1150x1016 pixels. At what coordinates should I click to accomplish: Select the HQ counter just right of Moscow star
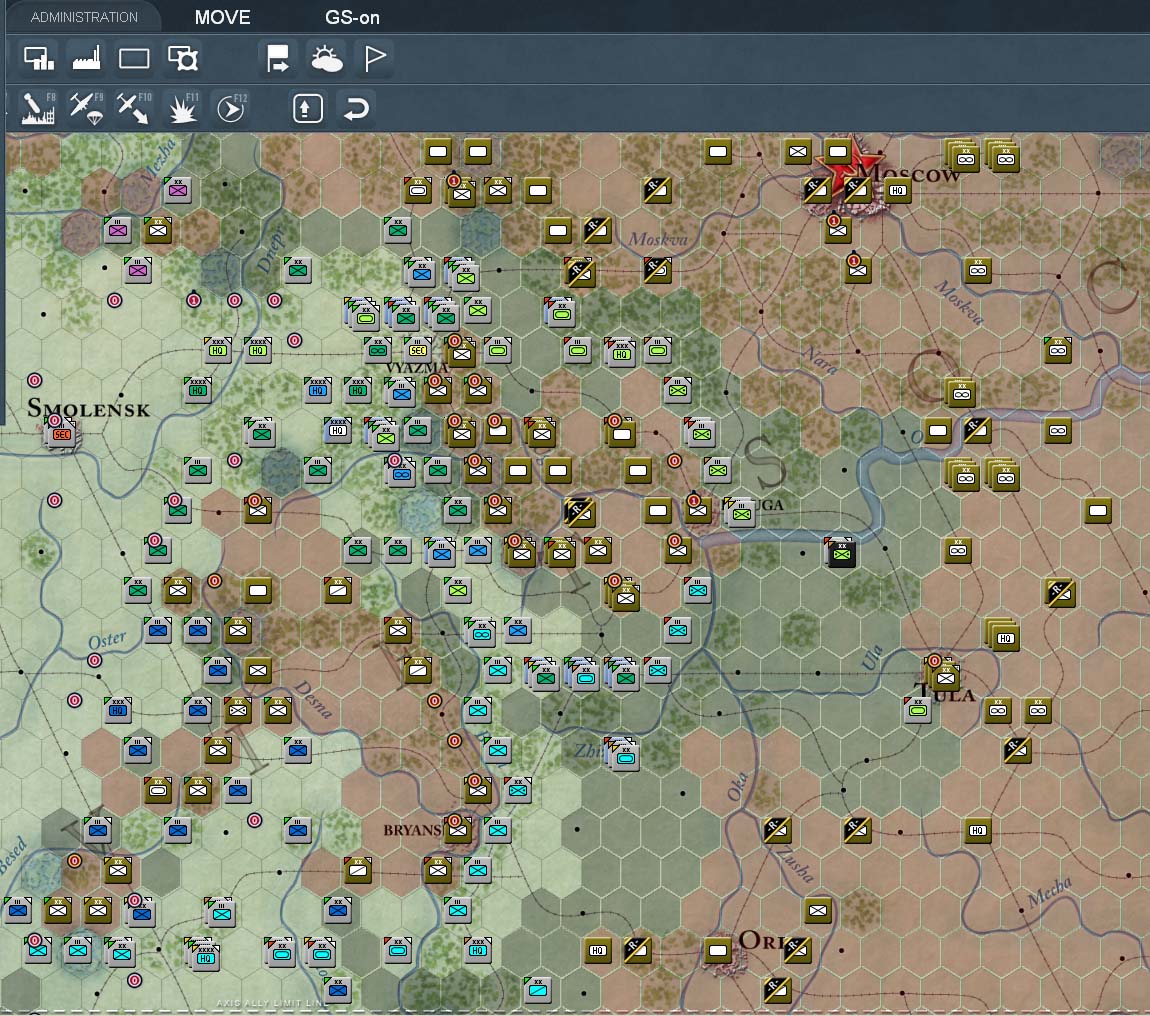(x=898, y=191)
